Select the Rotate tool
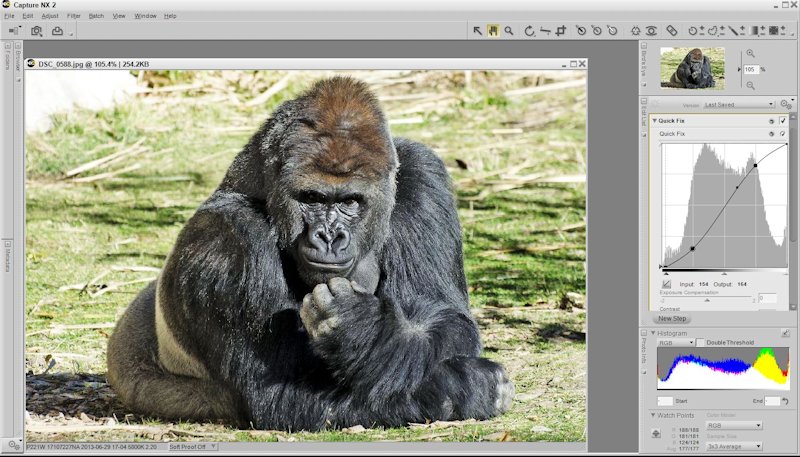Viewport: 800px width, 457px height. pyautogui.click(x=529, y=31)
